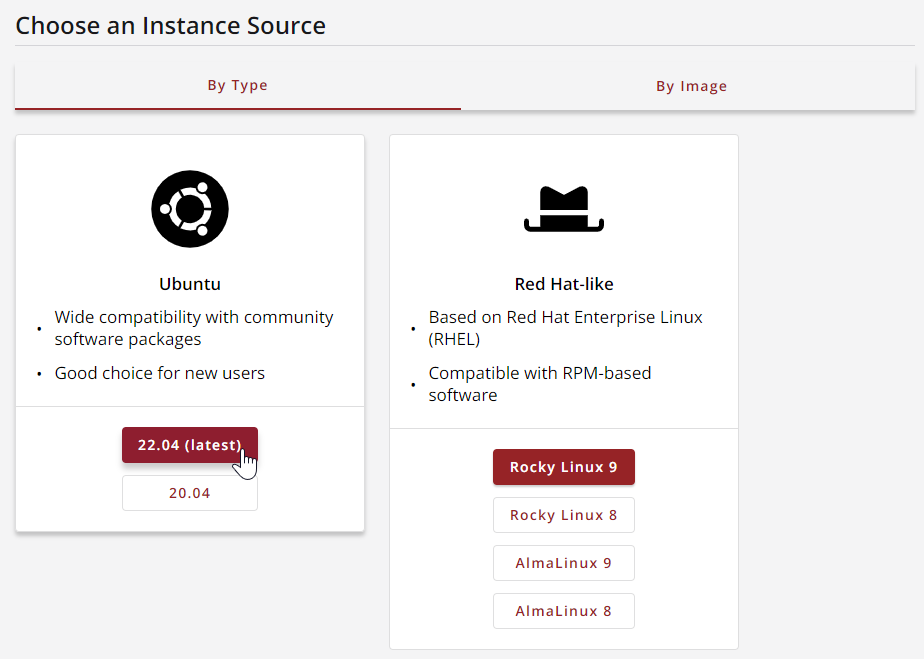Click the highlighted 22.04 latest version button
Viewport: 924px width, 659px height.
(190, 445)
